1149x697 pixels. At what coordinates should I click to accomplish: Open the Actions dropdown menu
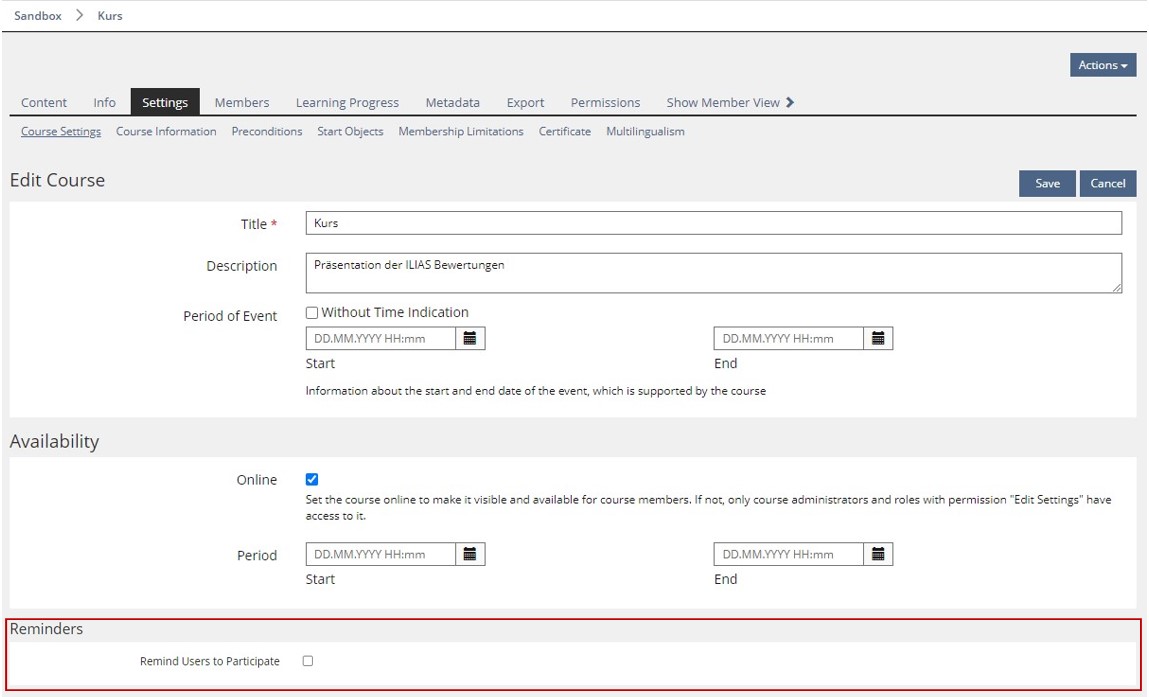pyautogui.click(x=1102, y=65)
